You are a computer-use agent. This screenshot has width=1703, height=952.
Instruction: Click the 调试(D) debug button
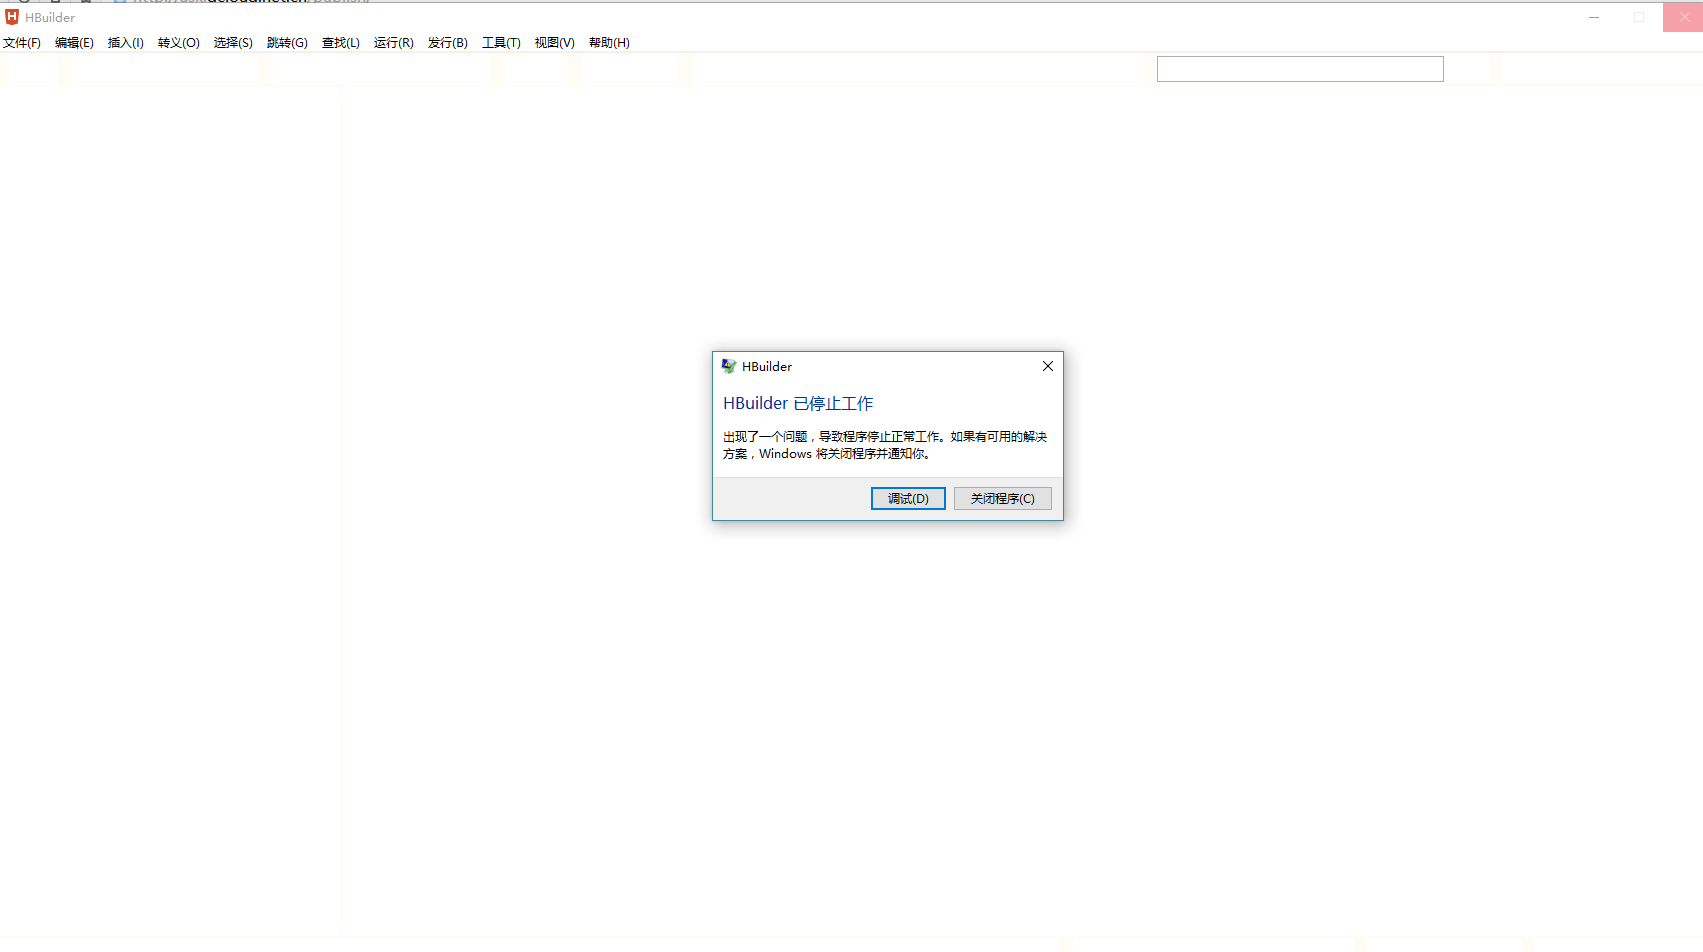[x=908, y=498]
